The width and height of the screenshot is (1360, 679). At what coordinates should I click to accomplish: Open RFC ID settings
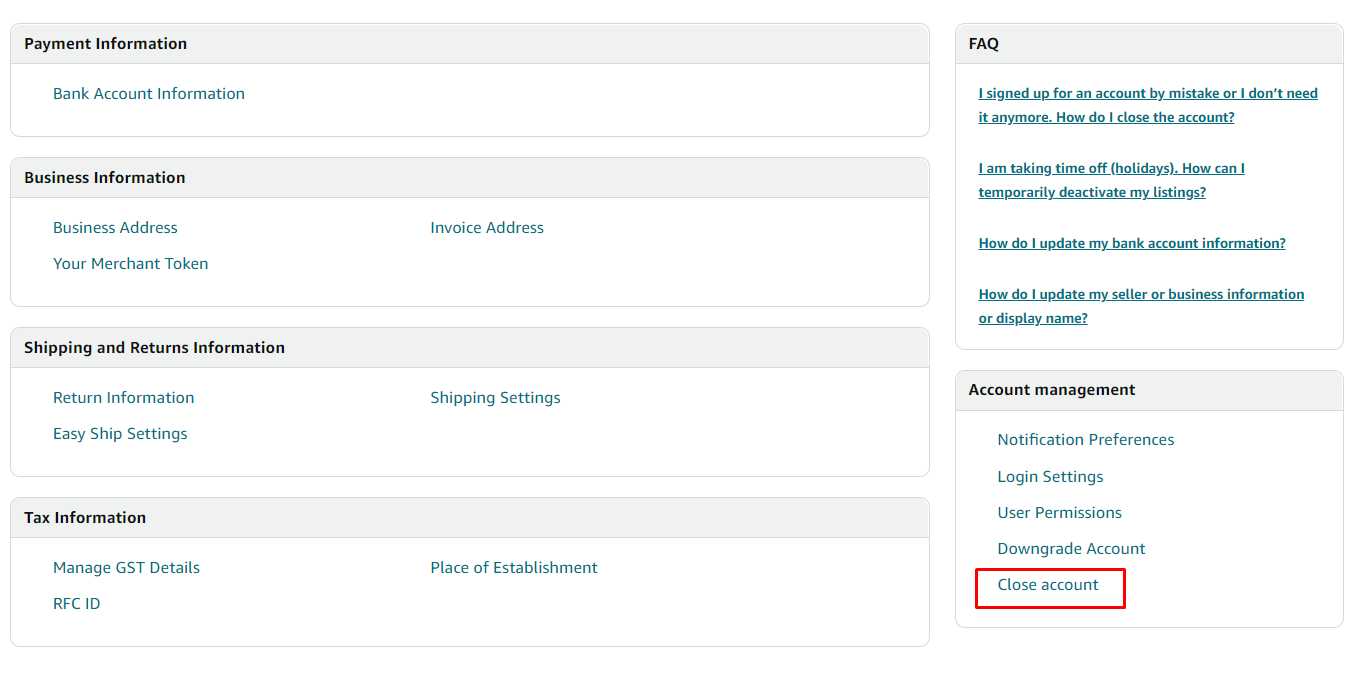[76, 603]
